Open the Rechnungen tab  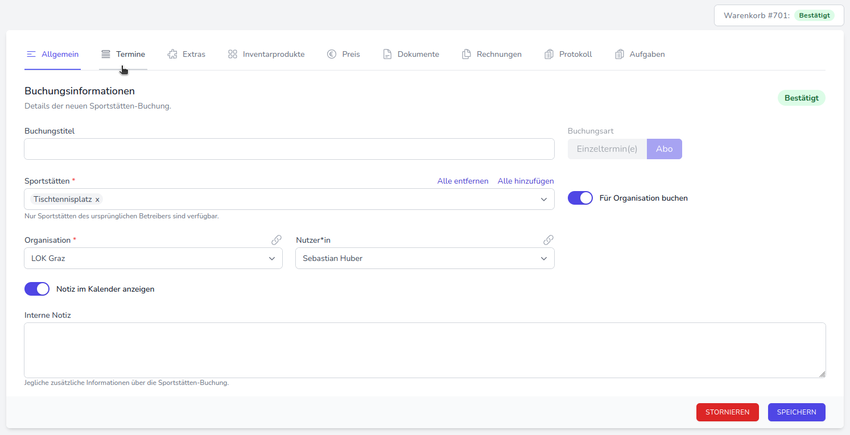click(492, 54)
